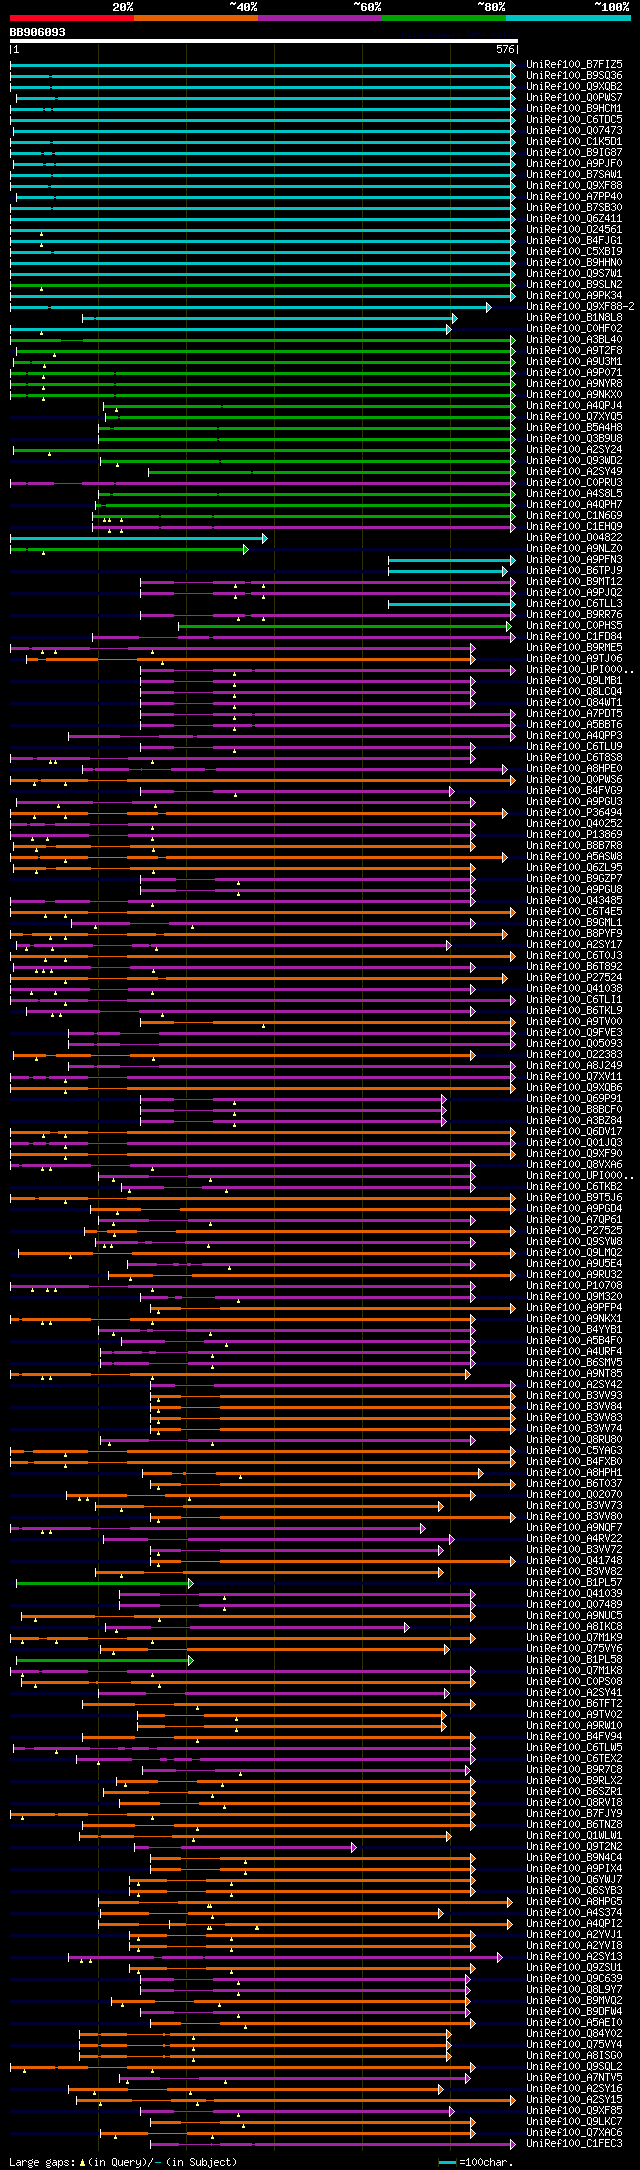The height and width of the screenshot is (2170, 640).
Task: Open hit UniRef100_O04822
Action: click(x=574, y=537)
